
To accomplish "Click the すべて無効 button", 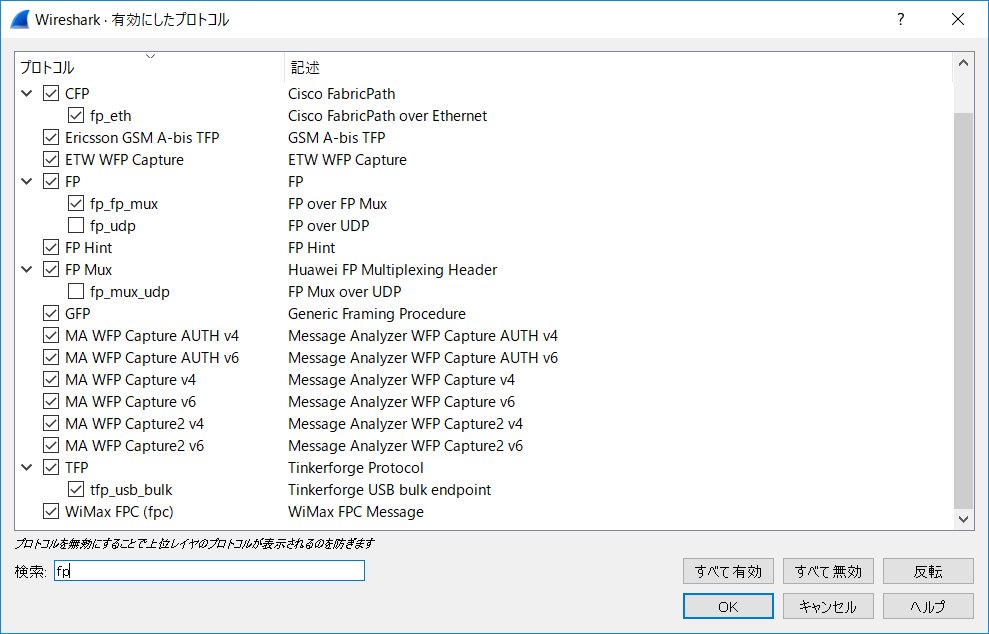I will click(x=828, y=572).
